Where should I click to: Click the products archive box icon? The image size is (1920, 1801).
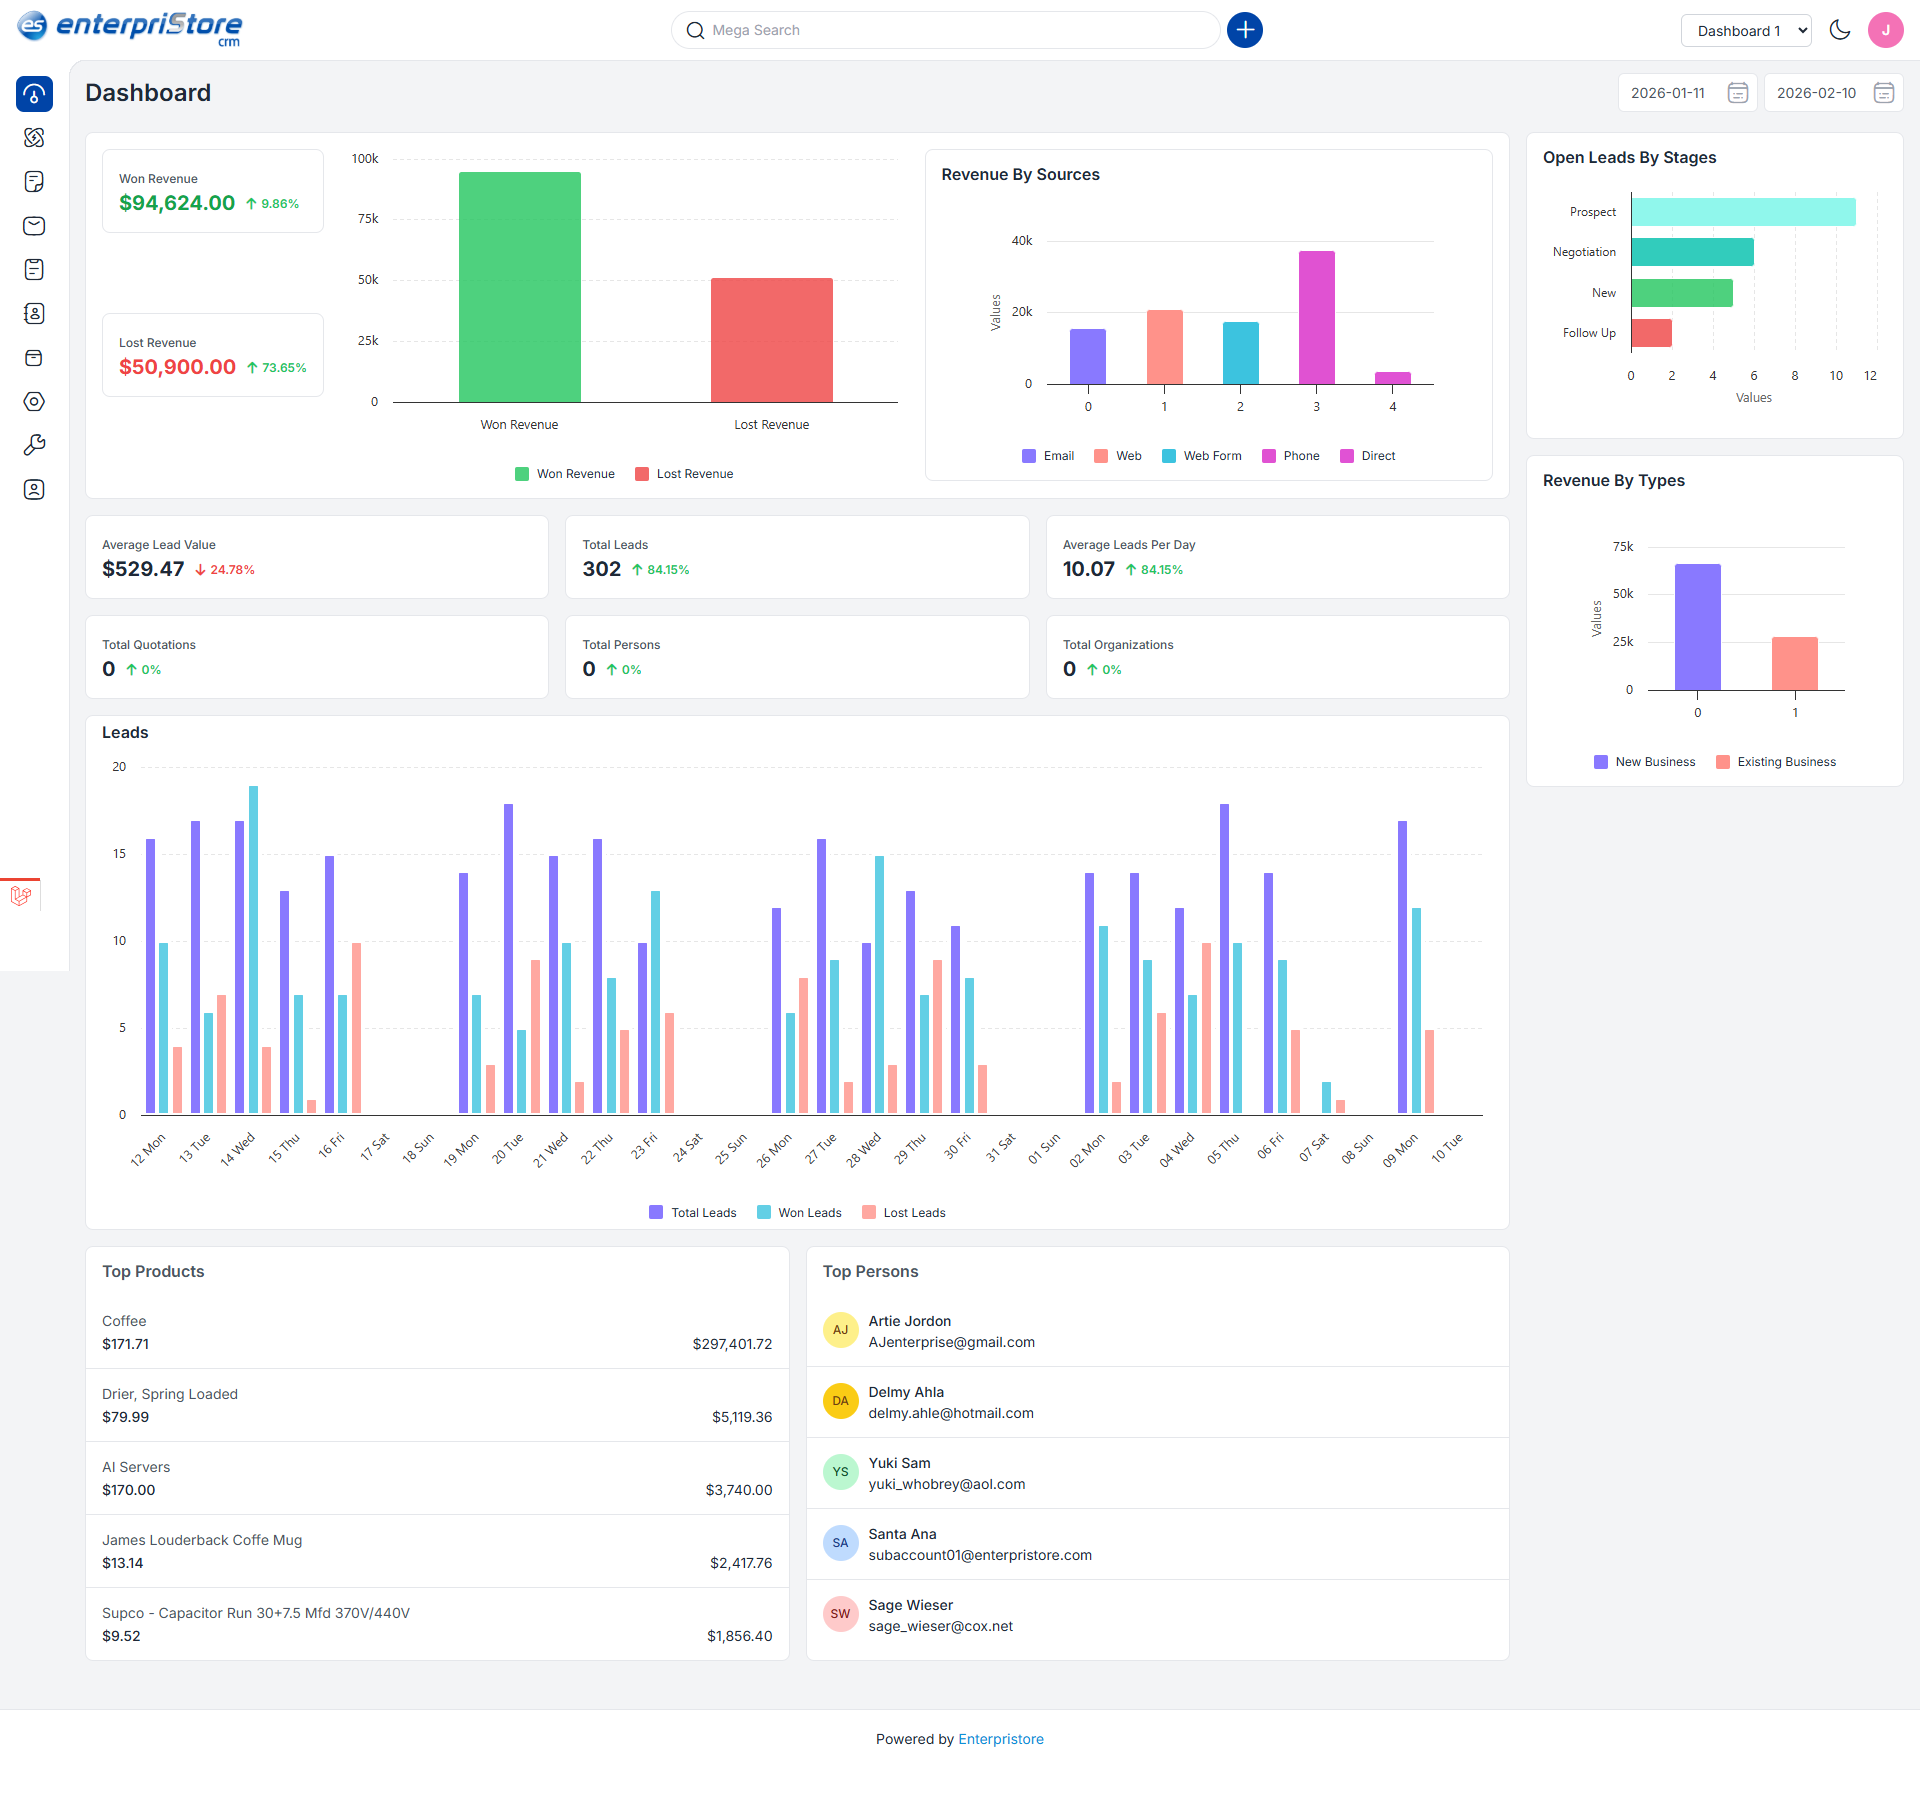click(34, 358)
